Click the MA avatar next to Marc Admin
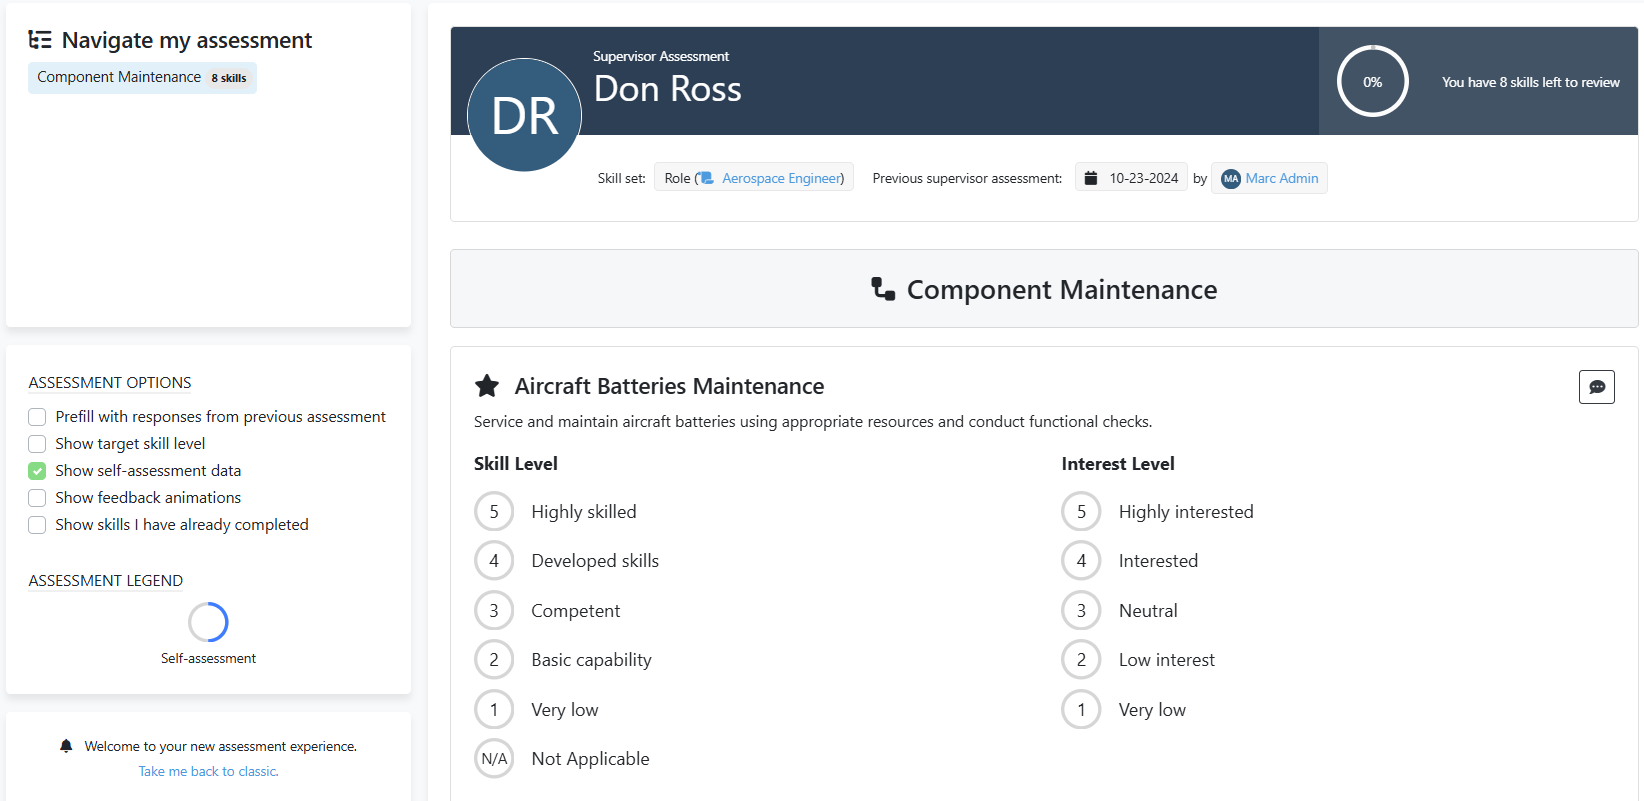The height and width of the screenshot is (801, 1644). pos(1231,178)
